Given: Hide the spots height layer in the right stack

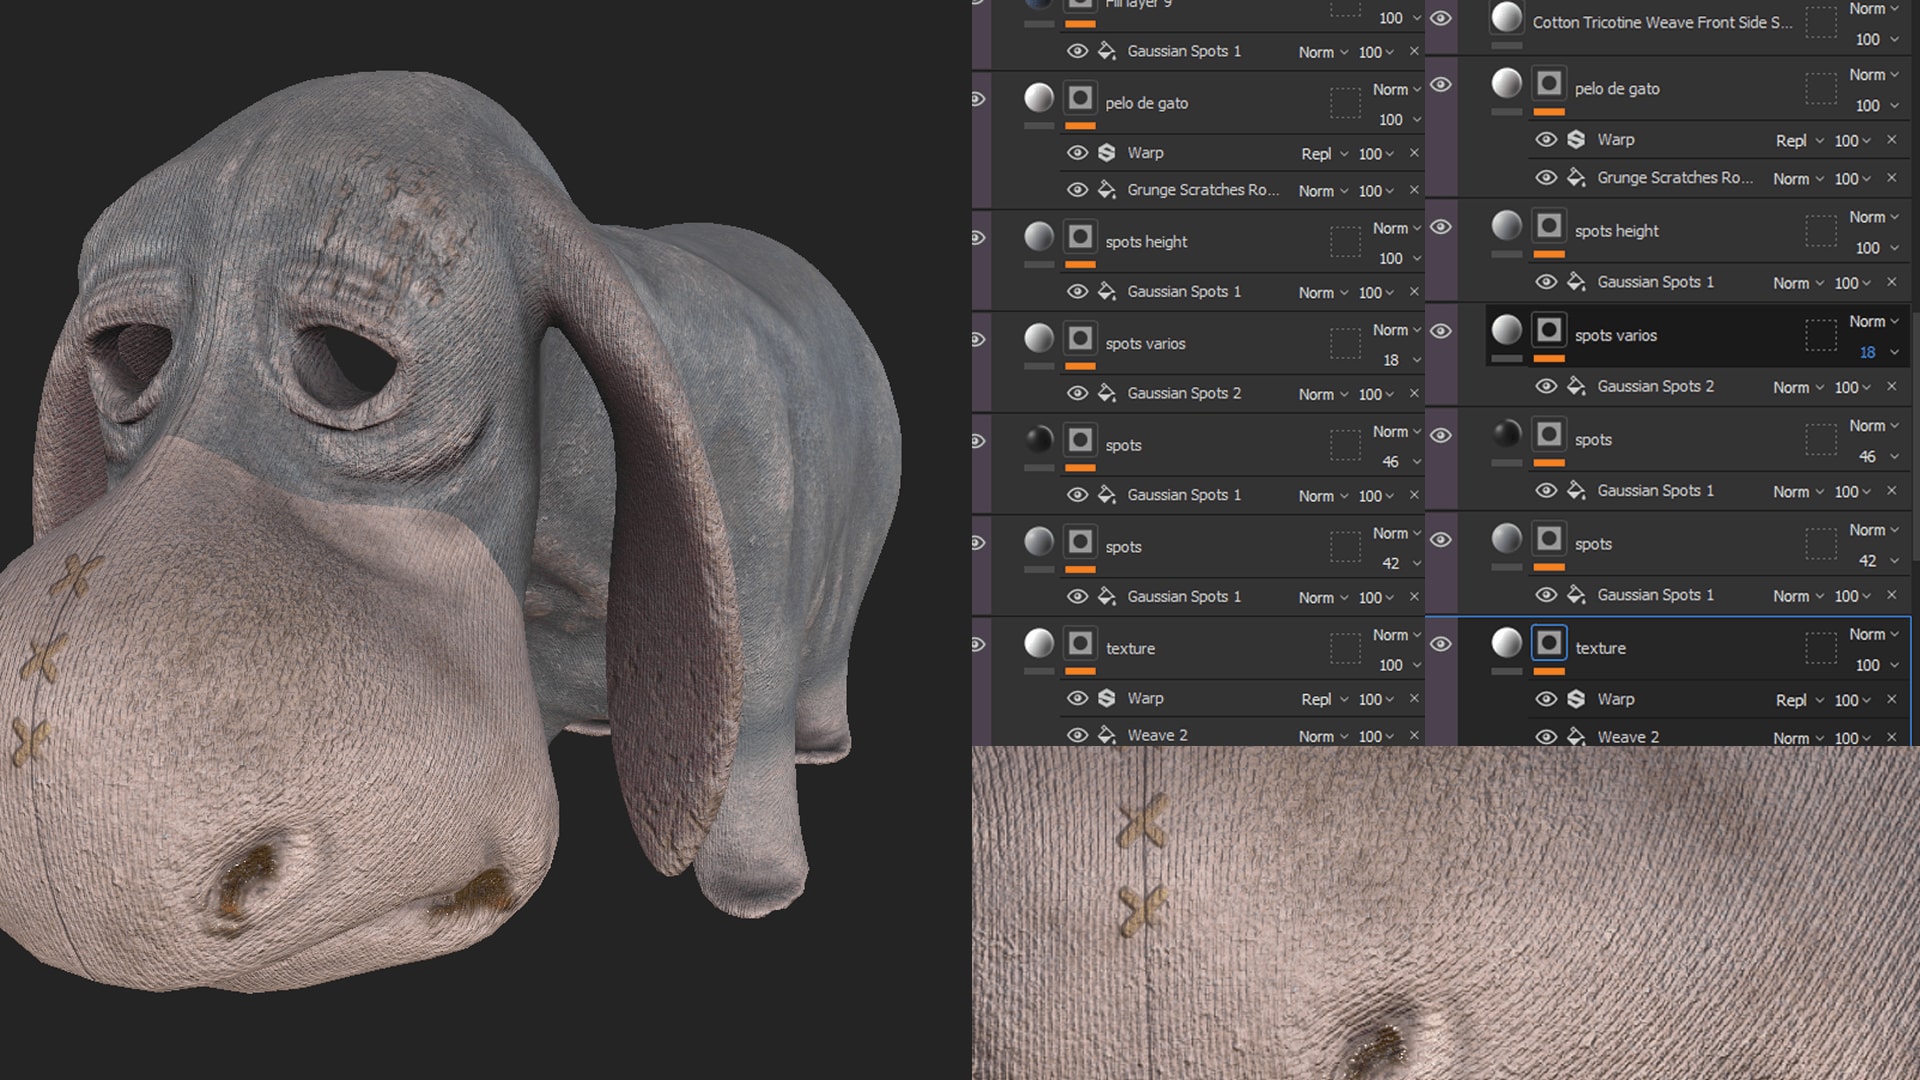Looking at the screenshot, I should point(1441,227).
